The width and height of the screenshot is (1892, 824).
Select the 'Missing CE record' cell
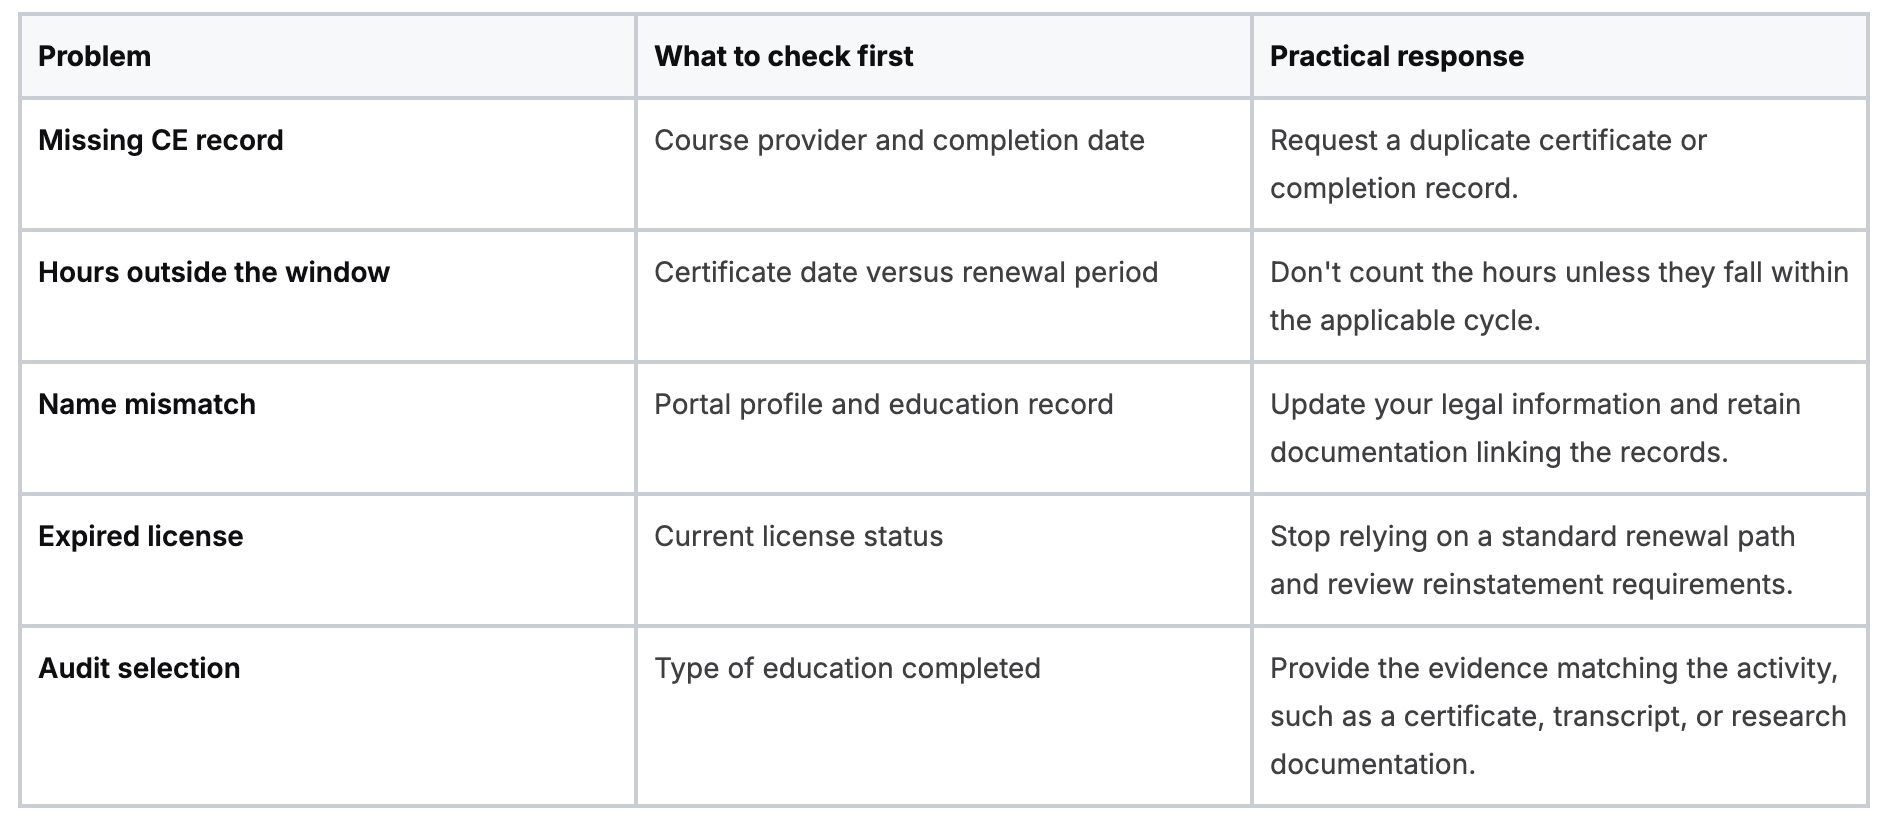(x=161, y=140)
